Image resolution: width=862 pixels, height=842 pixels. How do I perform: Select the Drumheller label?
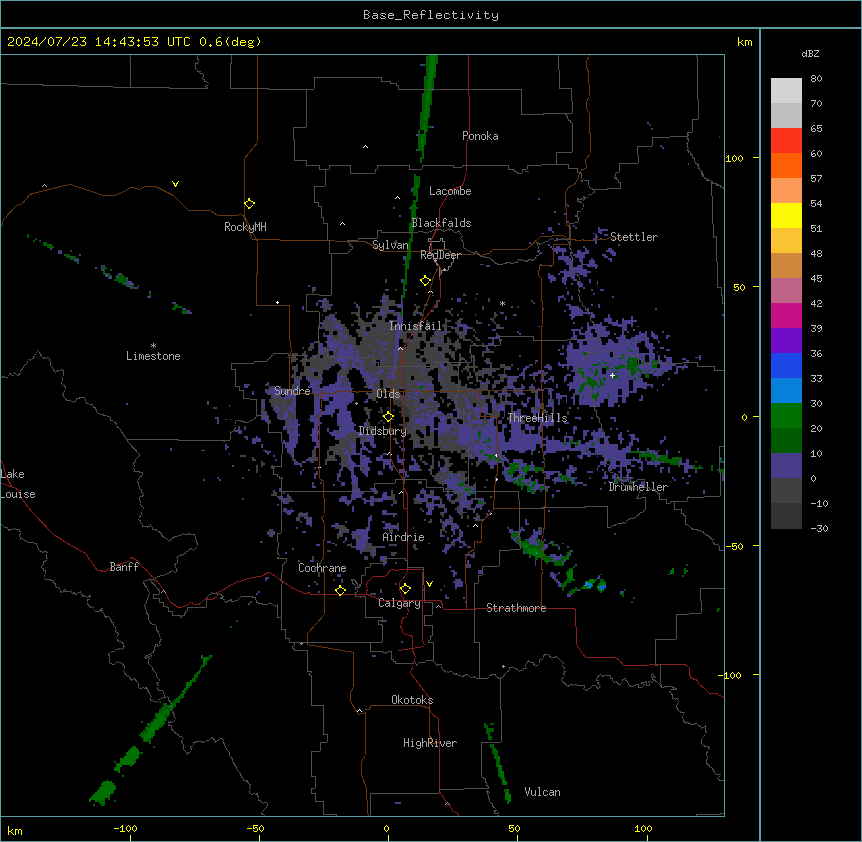click(638, 487)
